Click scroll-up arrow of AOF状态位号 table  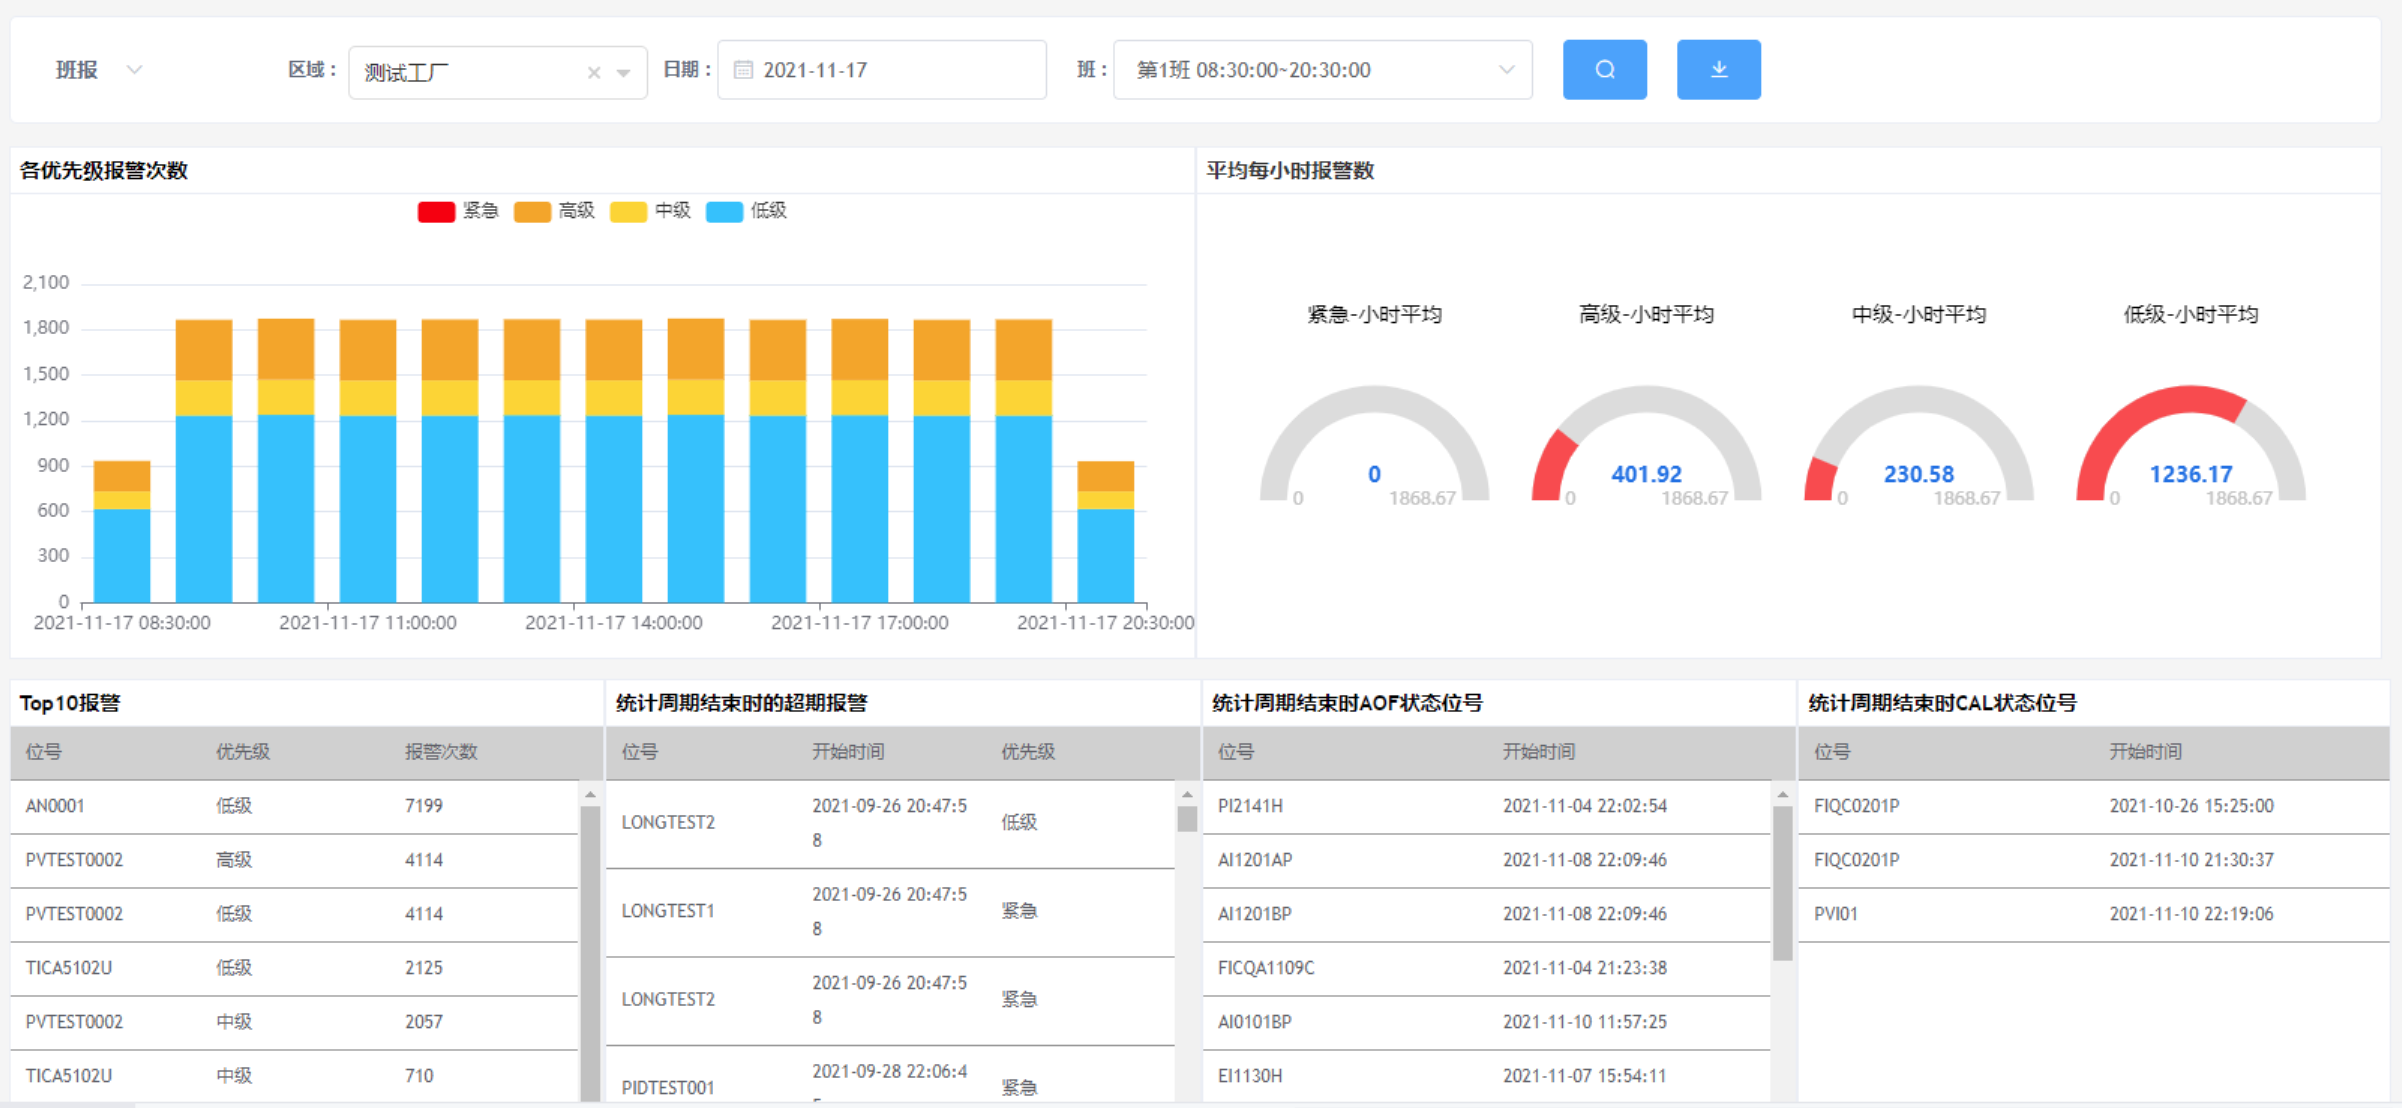(1782, 795)
